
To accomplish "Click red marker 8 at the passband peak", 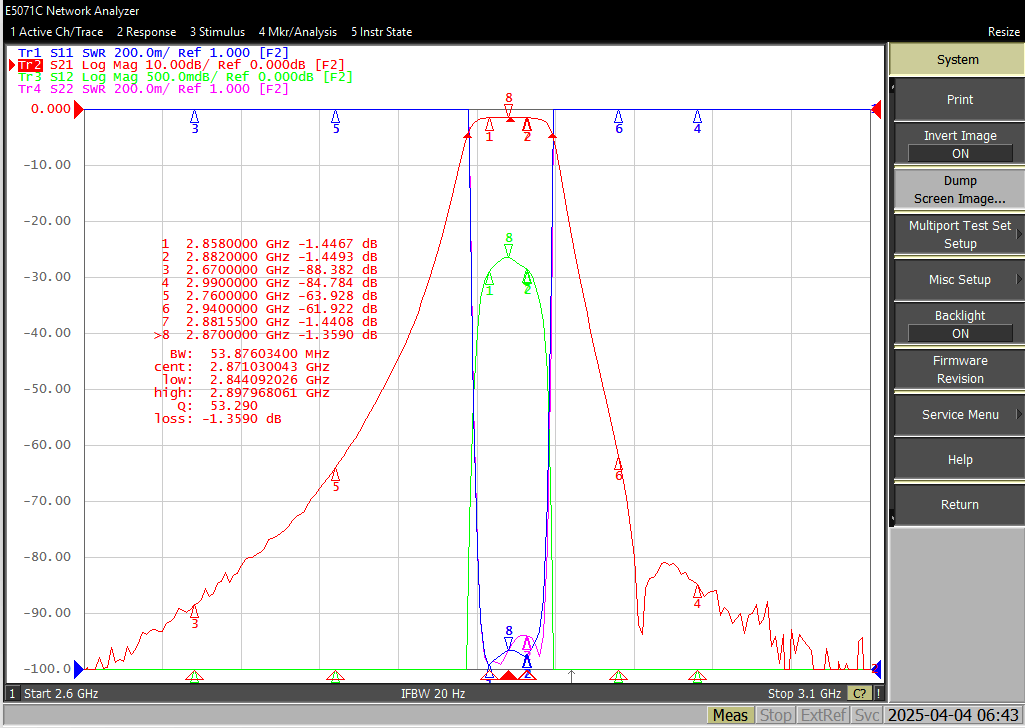I will tap(509, 110).
